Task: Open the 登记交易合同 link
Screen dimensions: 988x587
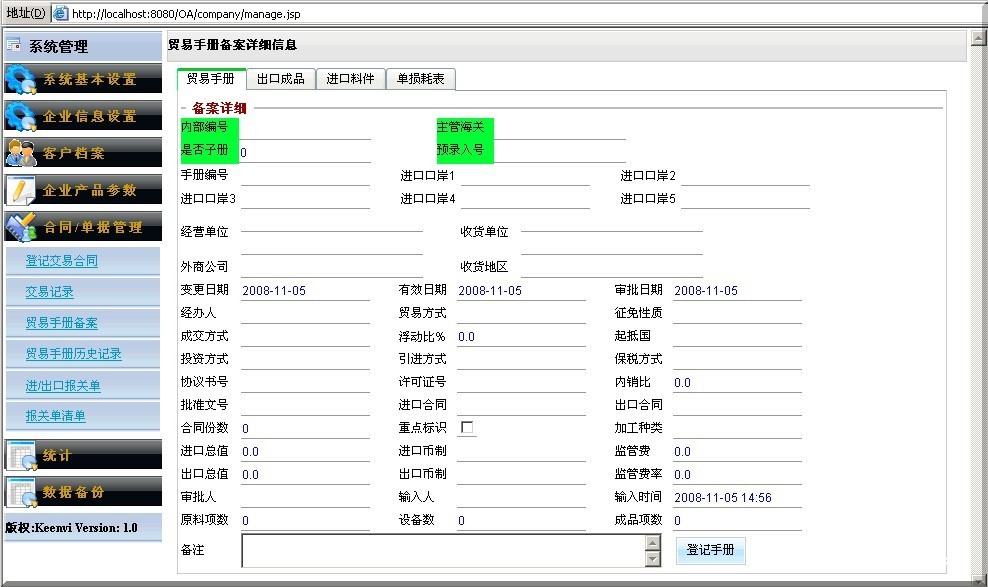Action: [x=62, y=261]
